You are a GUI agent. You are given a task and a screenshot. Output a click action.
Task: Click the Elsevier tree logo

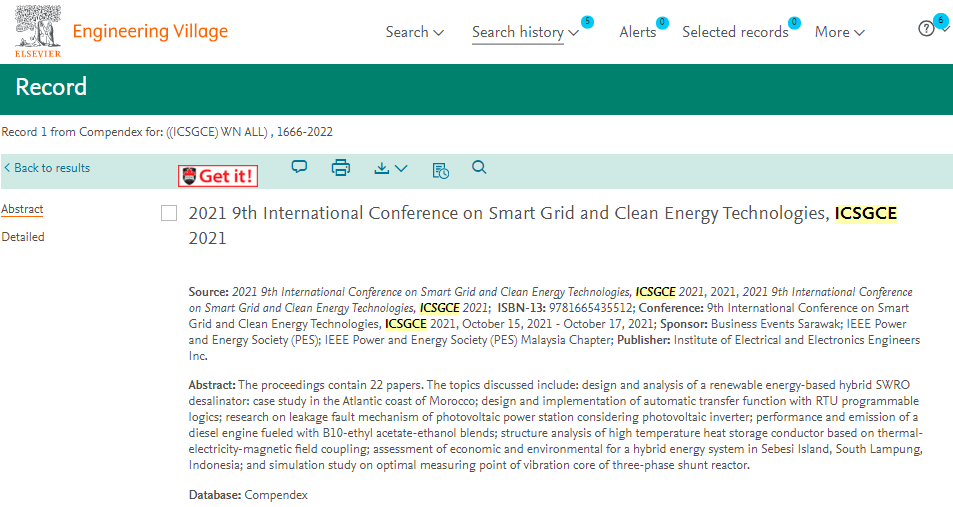38,30
